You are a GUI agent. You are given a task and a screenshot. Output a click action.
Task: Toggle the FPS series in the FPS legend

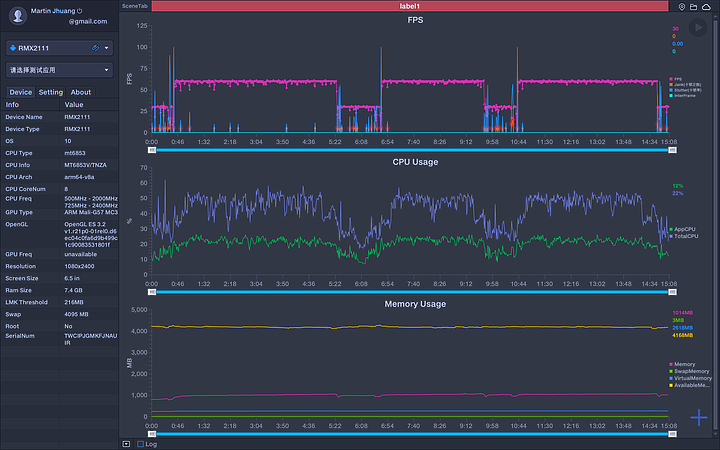[x=675, y=79]
